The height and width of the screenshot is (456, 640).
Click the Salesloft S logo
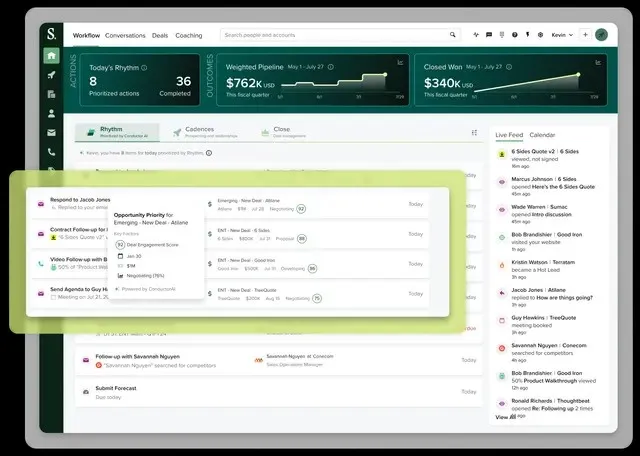[51, 34]
